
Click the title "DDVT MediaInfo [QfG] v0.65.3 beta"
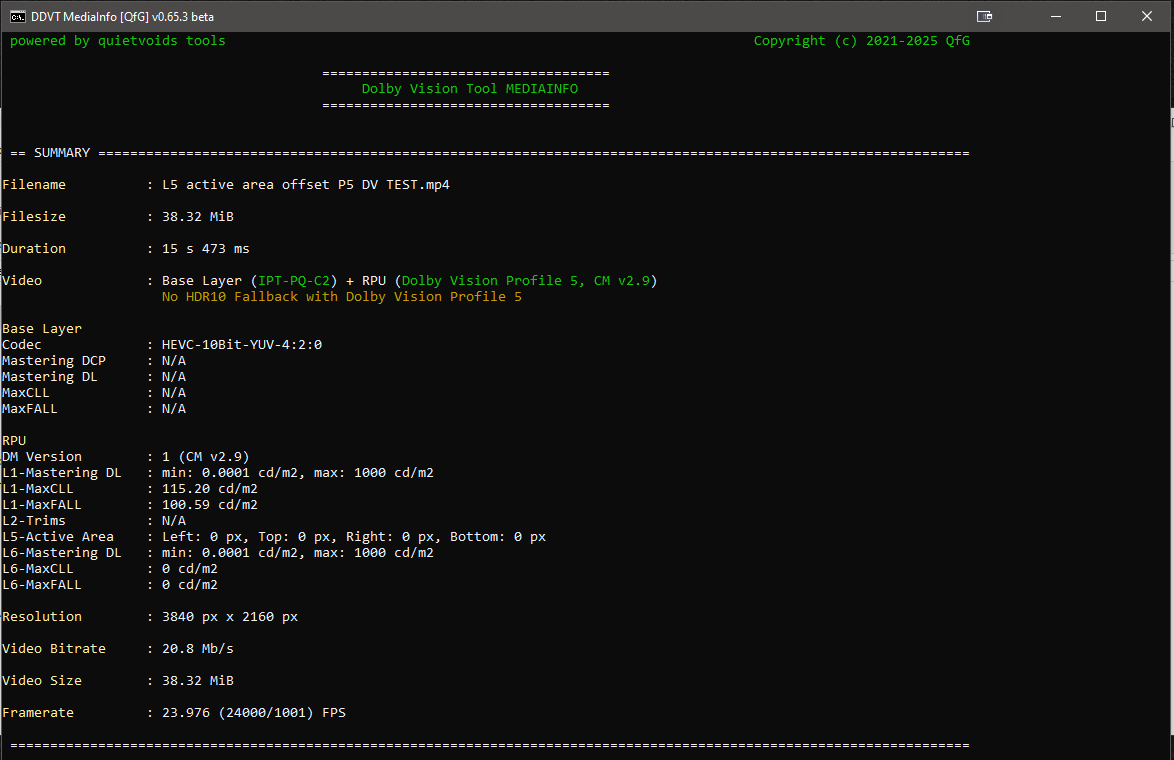[122, 16]
